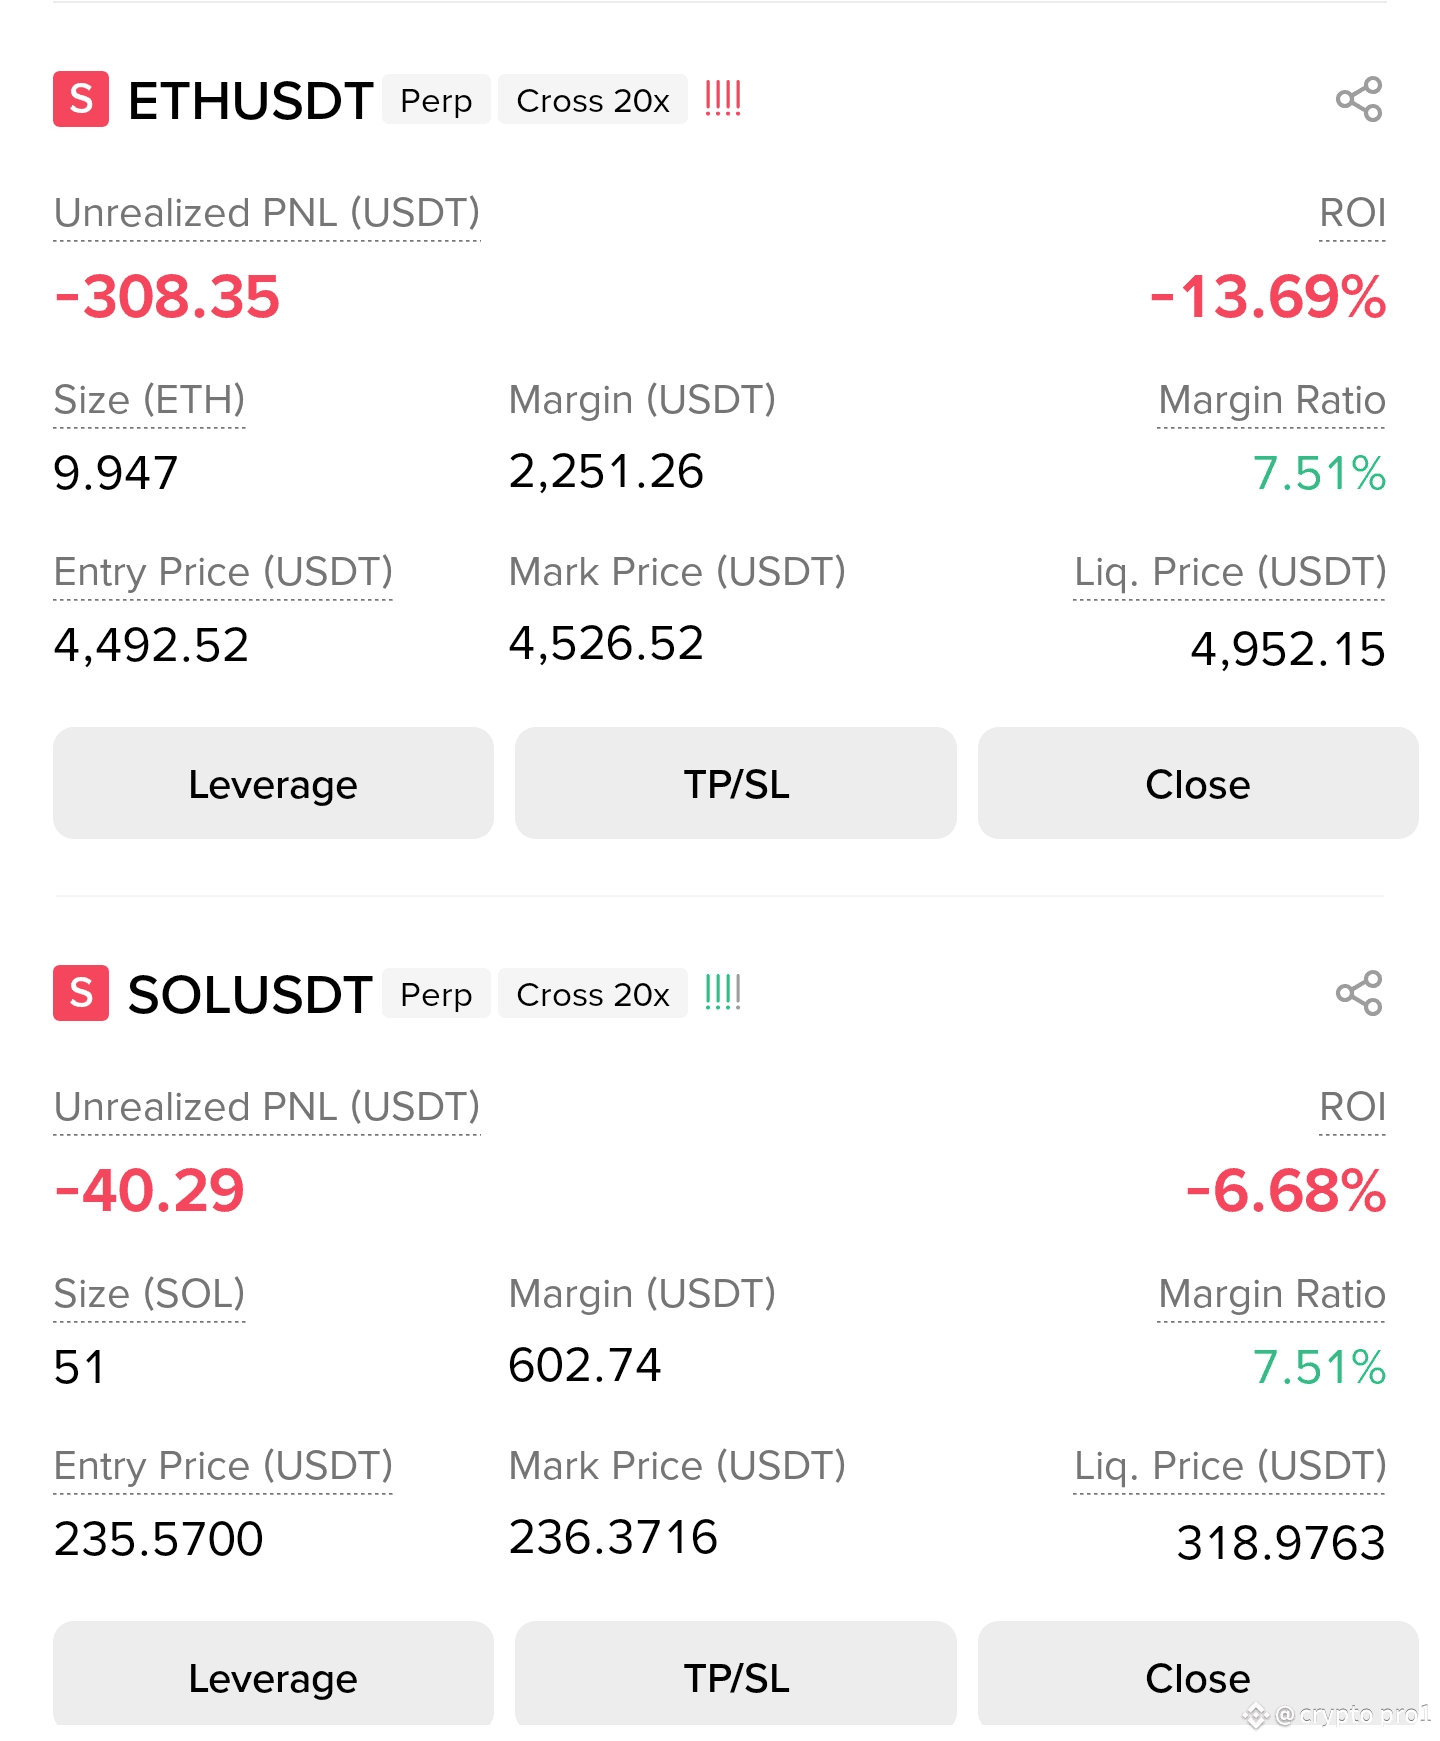Share the SOLUSDT position
The image size is (1440, 1741).
(x=1359, y=993)
